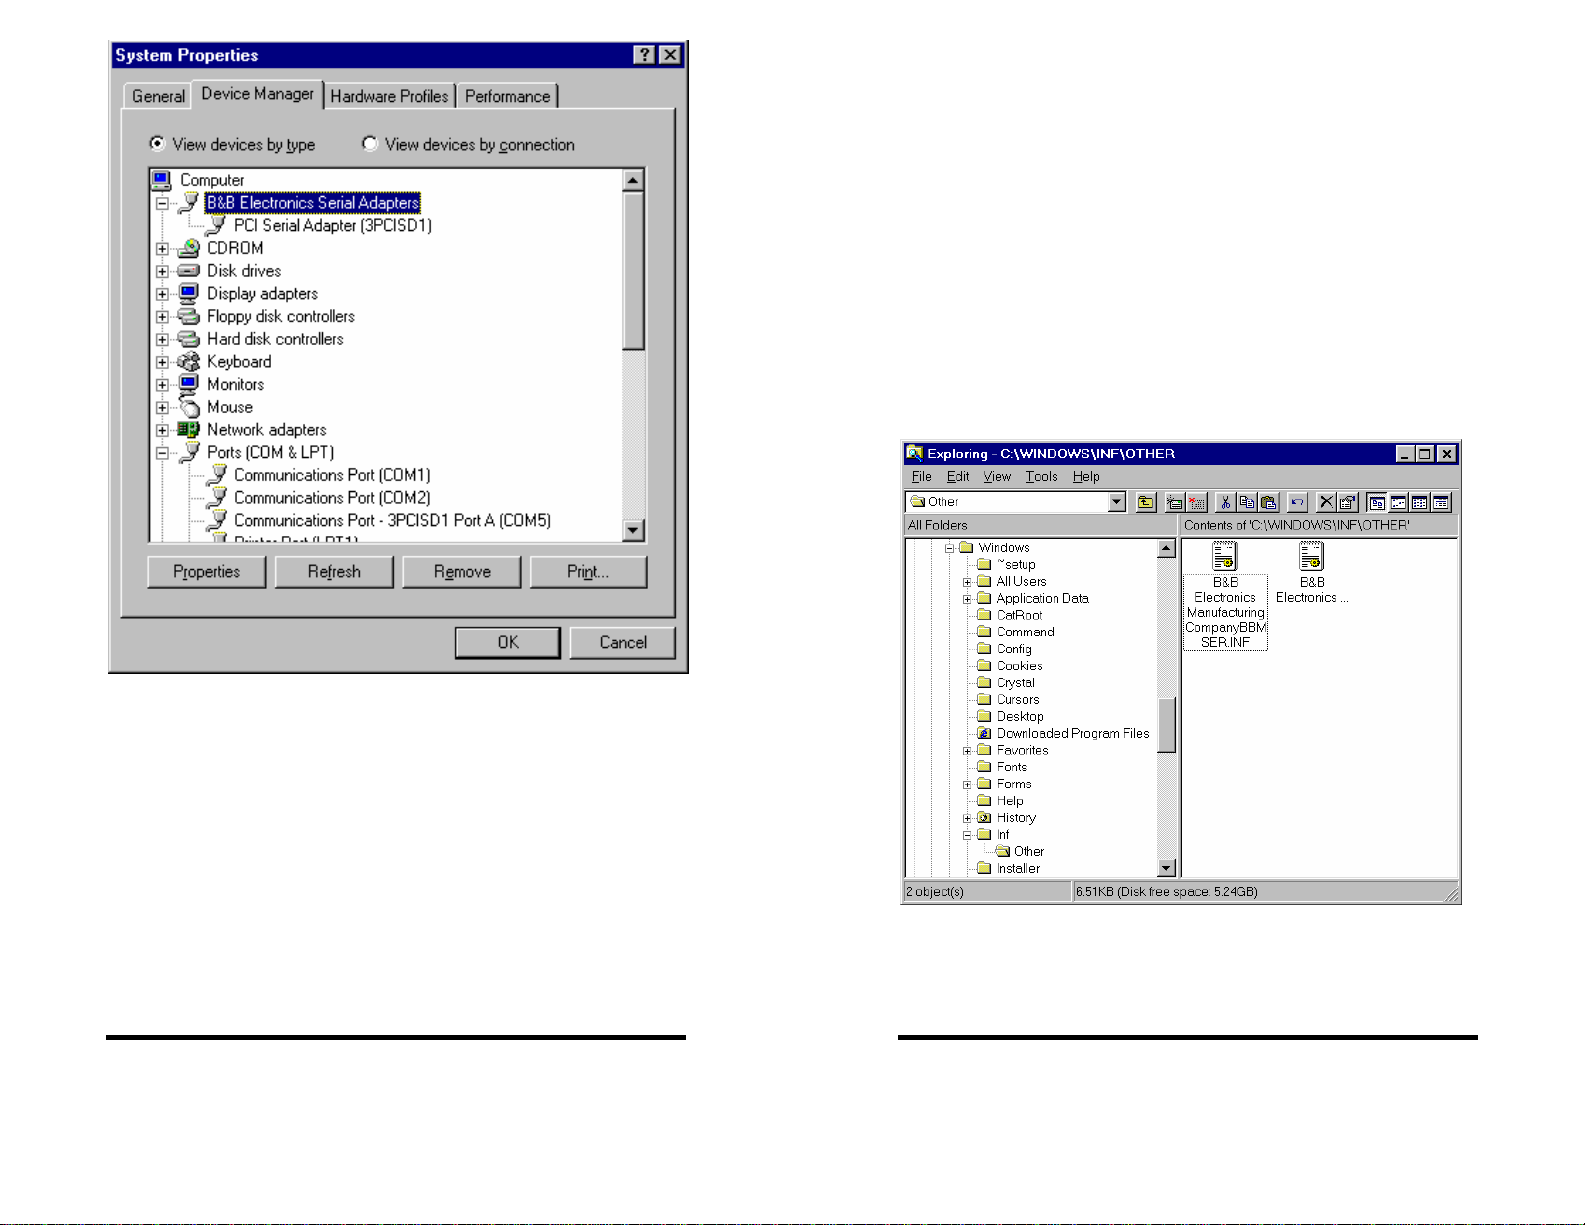Click the device list scroll-down arrow
1585x1225 pixels.
point(633,530)
